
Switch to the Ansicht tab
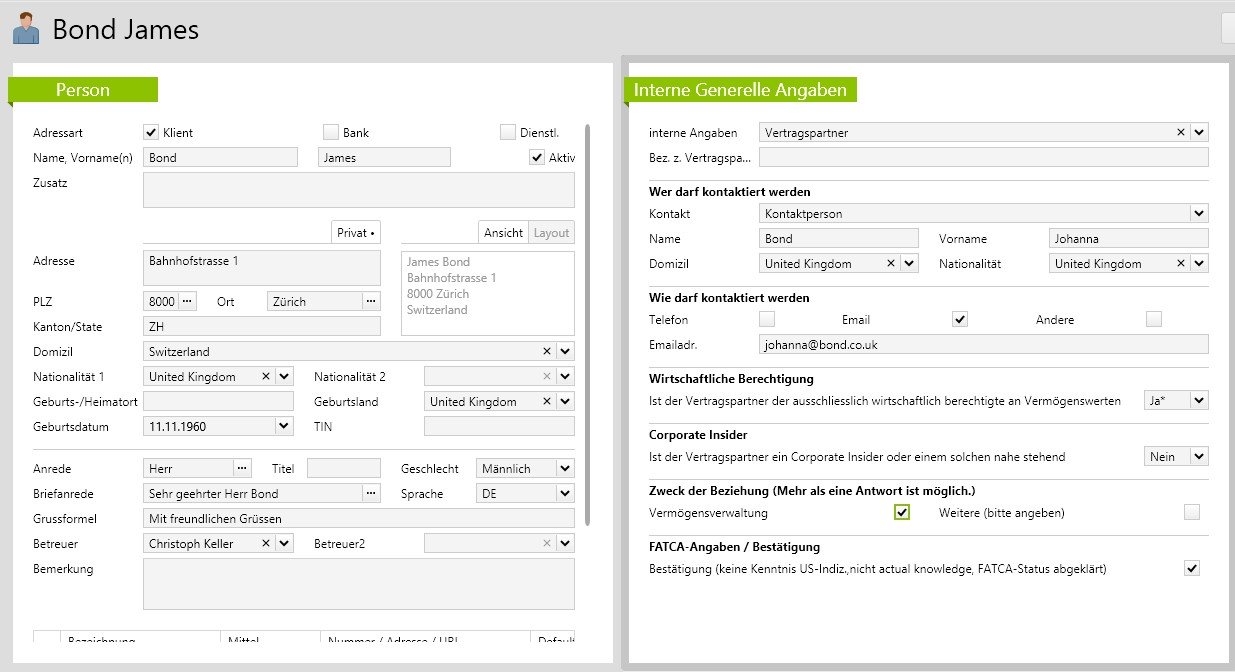(x=503, y=232)
